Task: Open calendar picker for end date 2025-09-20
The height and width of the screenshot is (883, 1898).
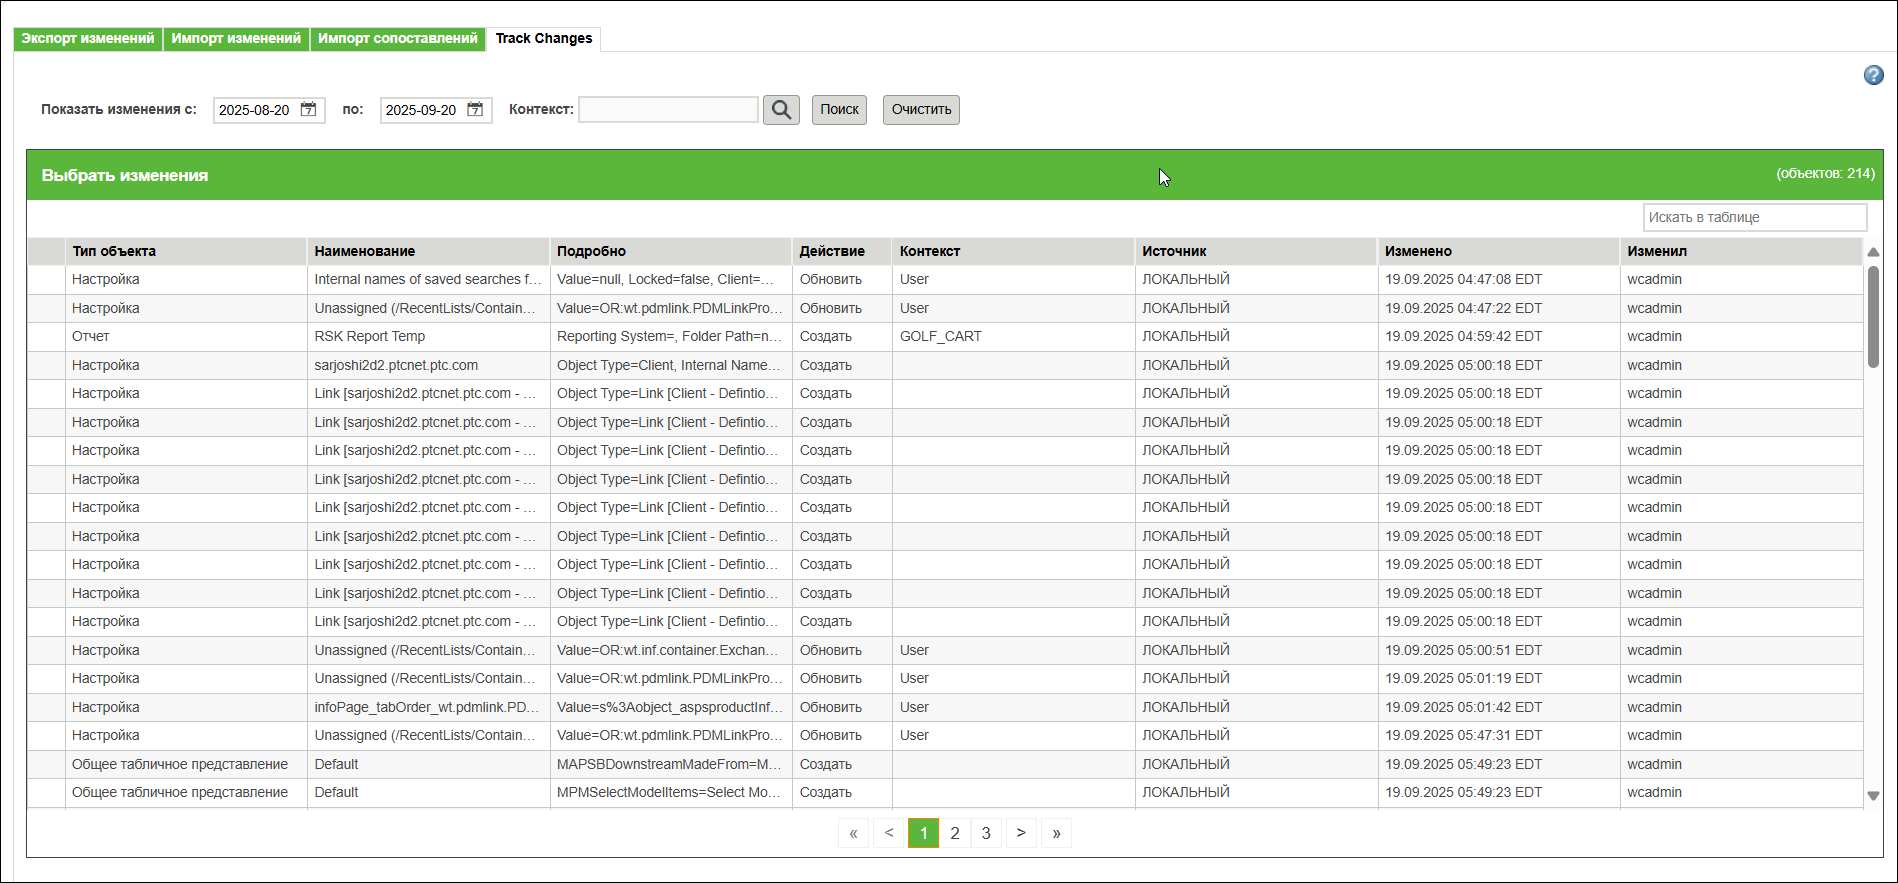Action: (x=475, y=109)
